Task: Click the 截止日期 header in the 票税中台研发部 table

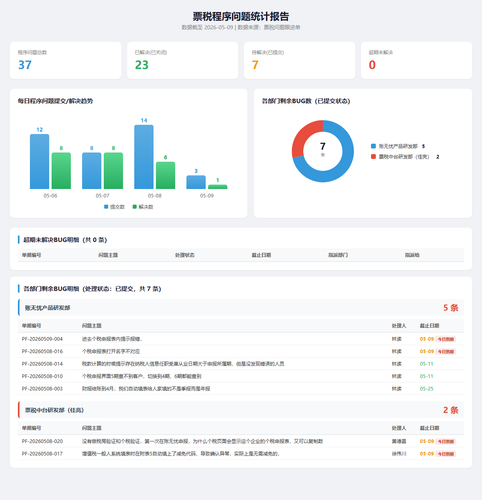Action: pyautogui.click(x=429, y=428)
